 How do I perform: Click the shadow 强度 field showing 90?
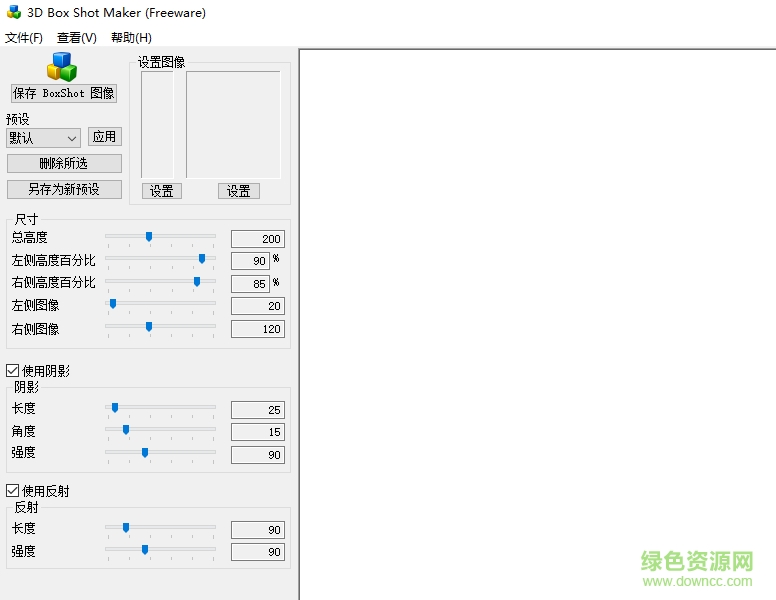coord(258,455)
